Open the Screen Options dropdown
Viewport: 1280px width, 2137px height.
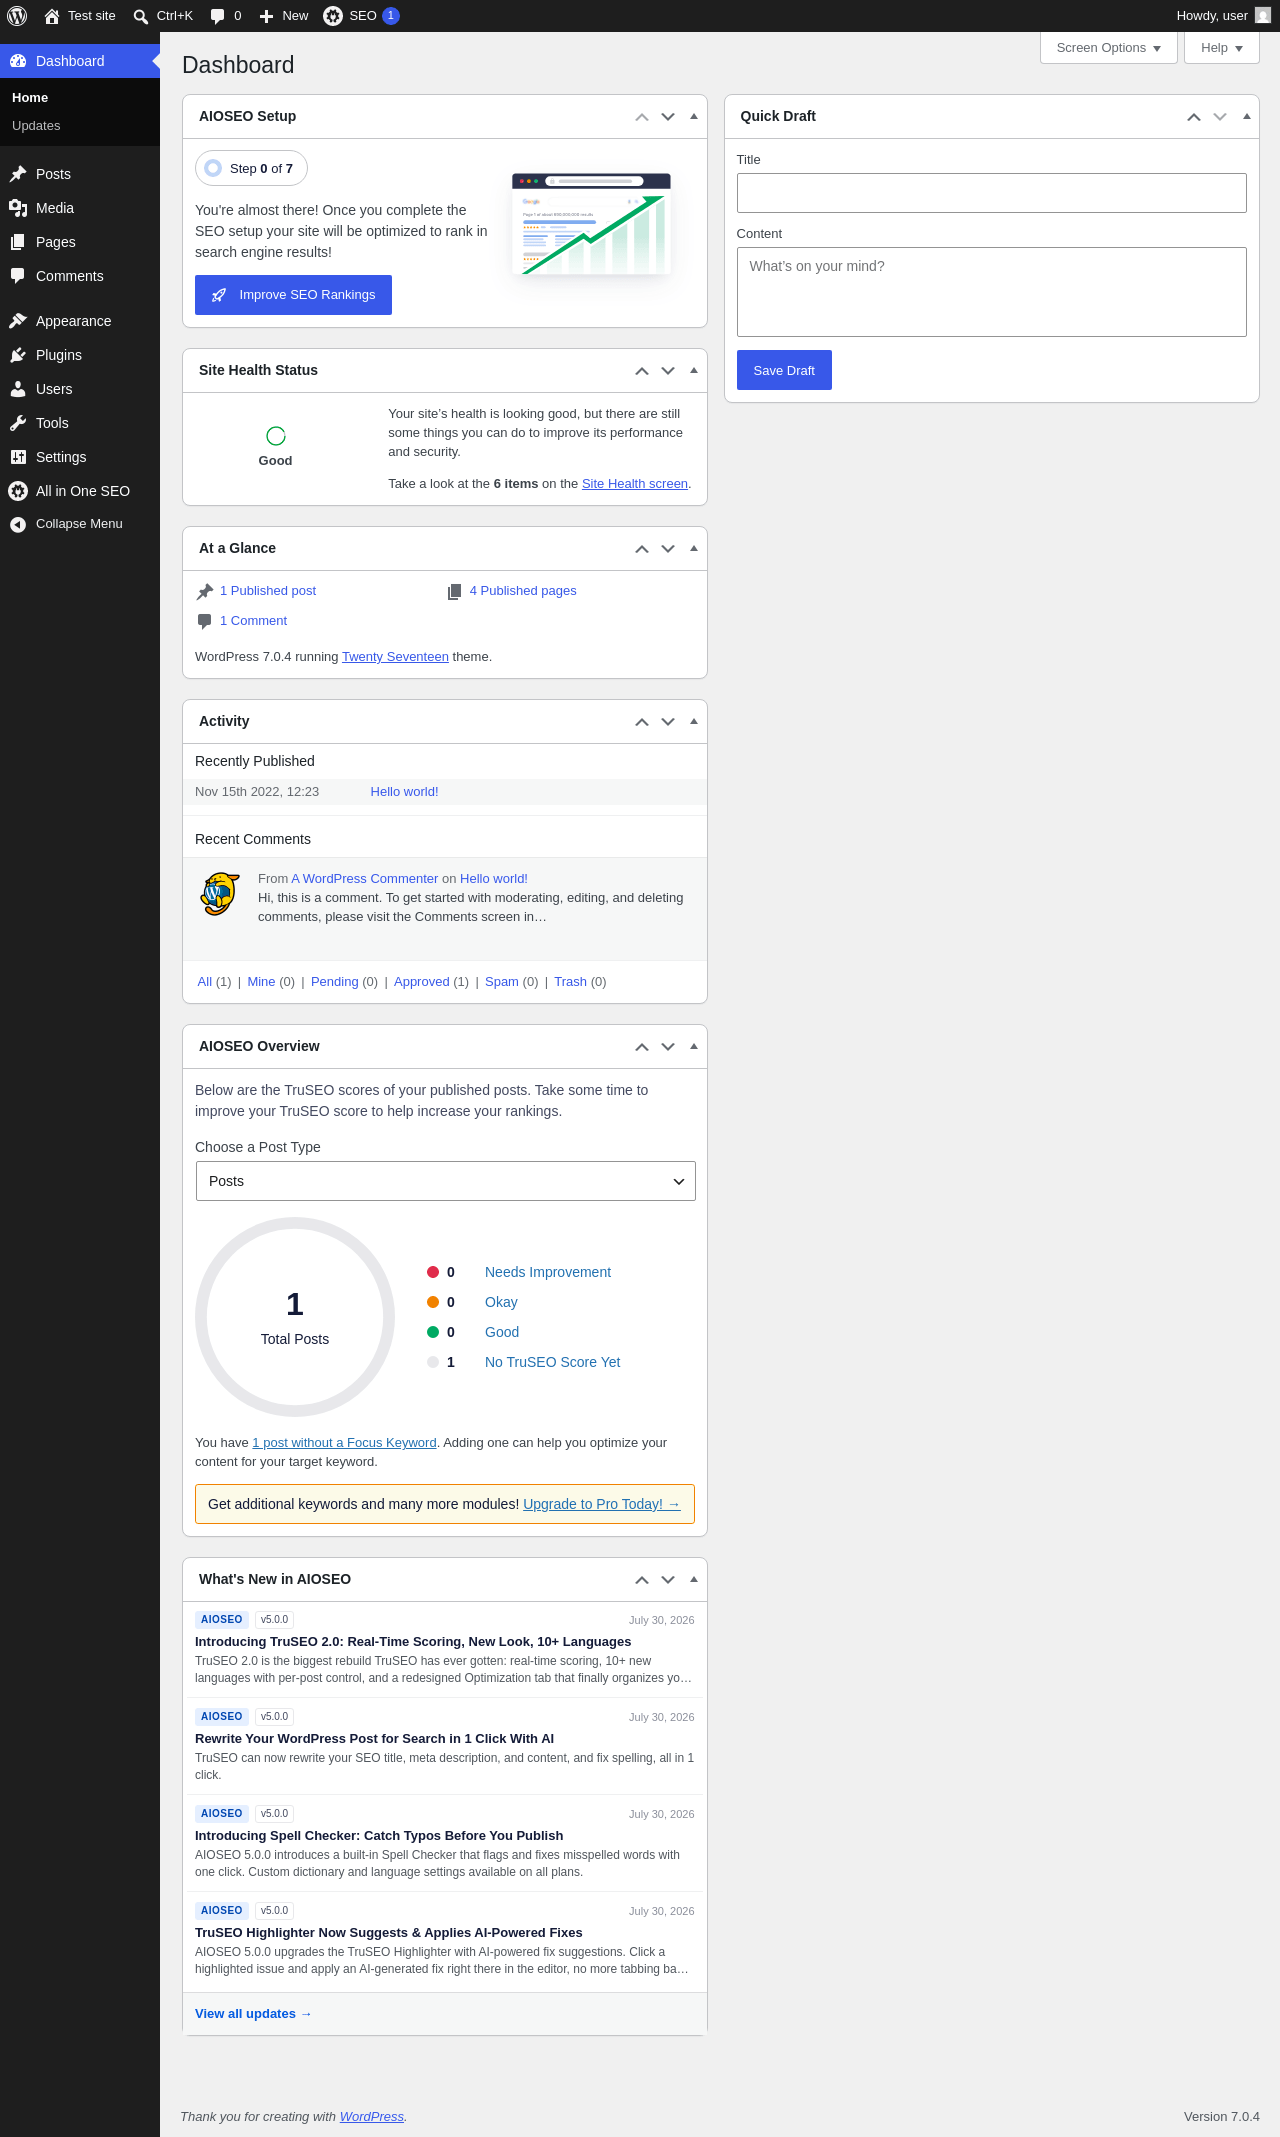point(1109,48)
